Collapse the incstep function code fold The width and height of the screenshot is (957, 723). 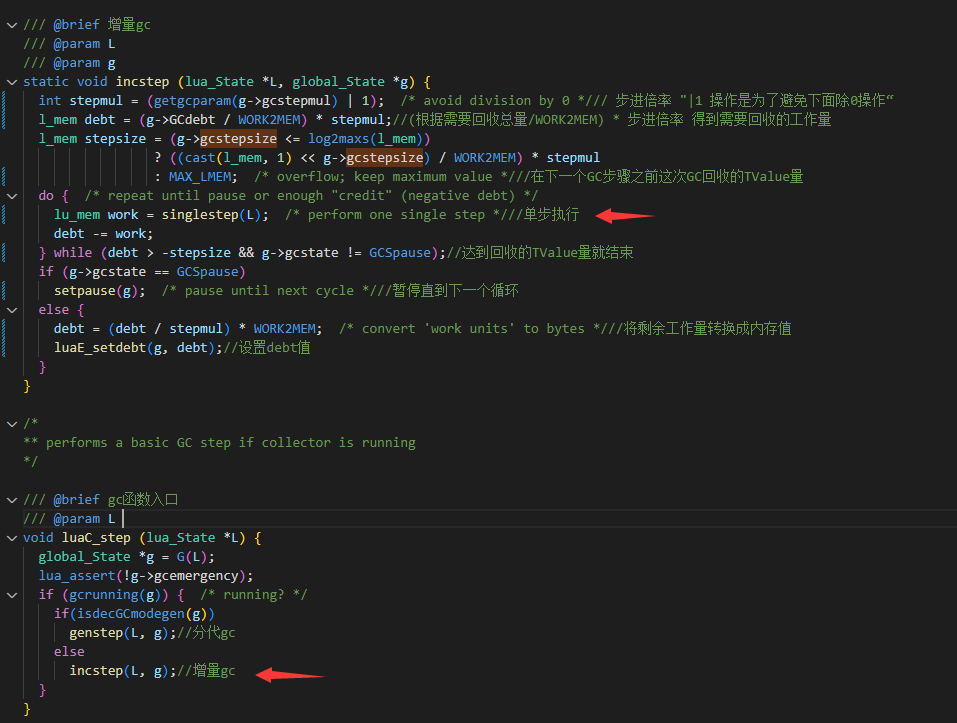pyautogui.click(x=12, y=81)
